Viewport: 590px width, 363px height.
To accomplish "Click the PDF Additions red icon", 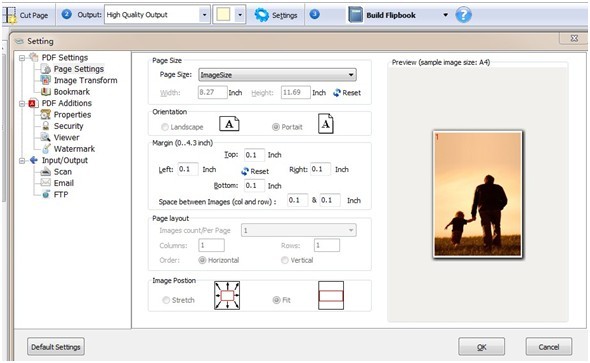I will click(x=34, y=103).
